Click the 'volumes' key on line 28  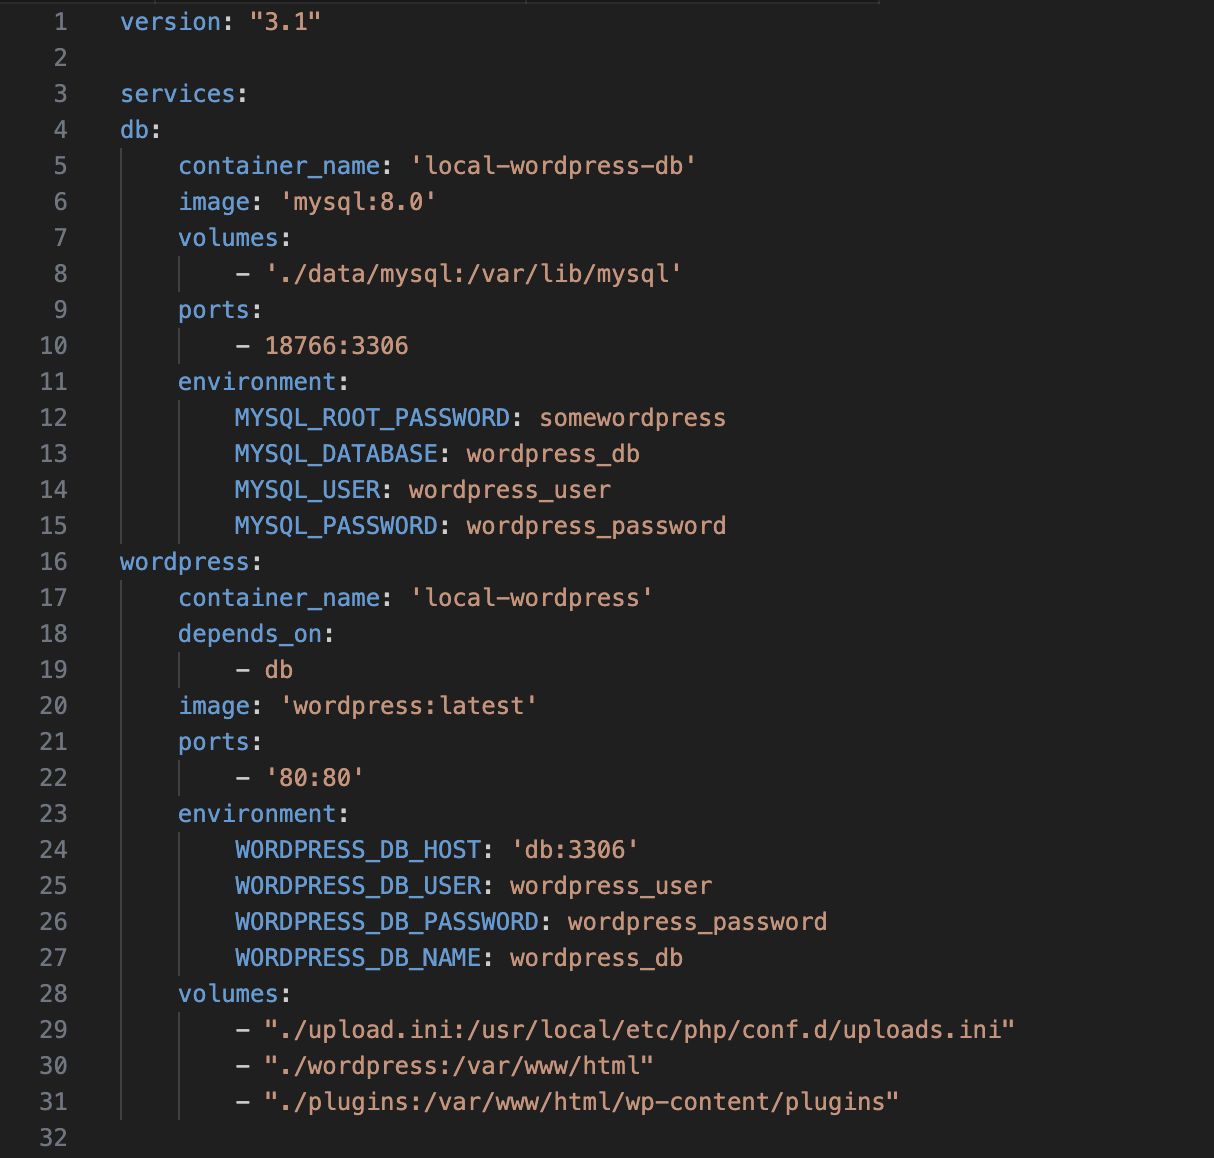tap(228, 994)
